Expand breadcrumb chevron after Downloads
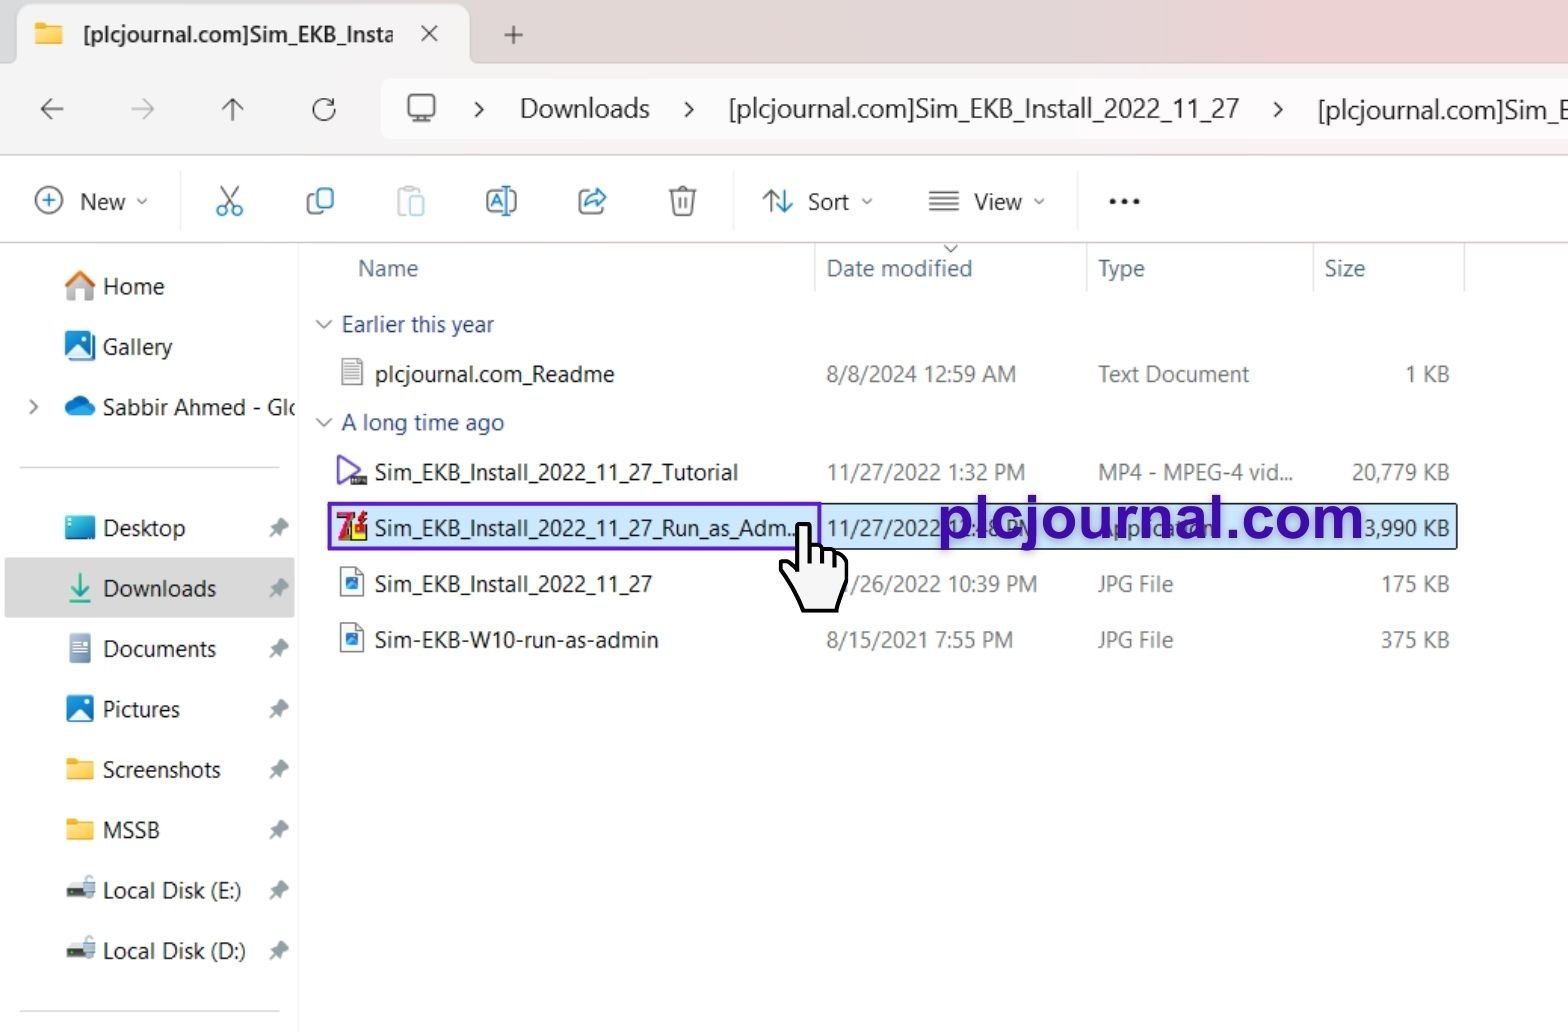This screenshot has height=1033, width=1568. click(689, 109)
